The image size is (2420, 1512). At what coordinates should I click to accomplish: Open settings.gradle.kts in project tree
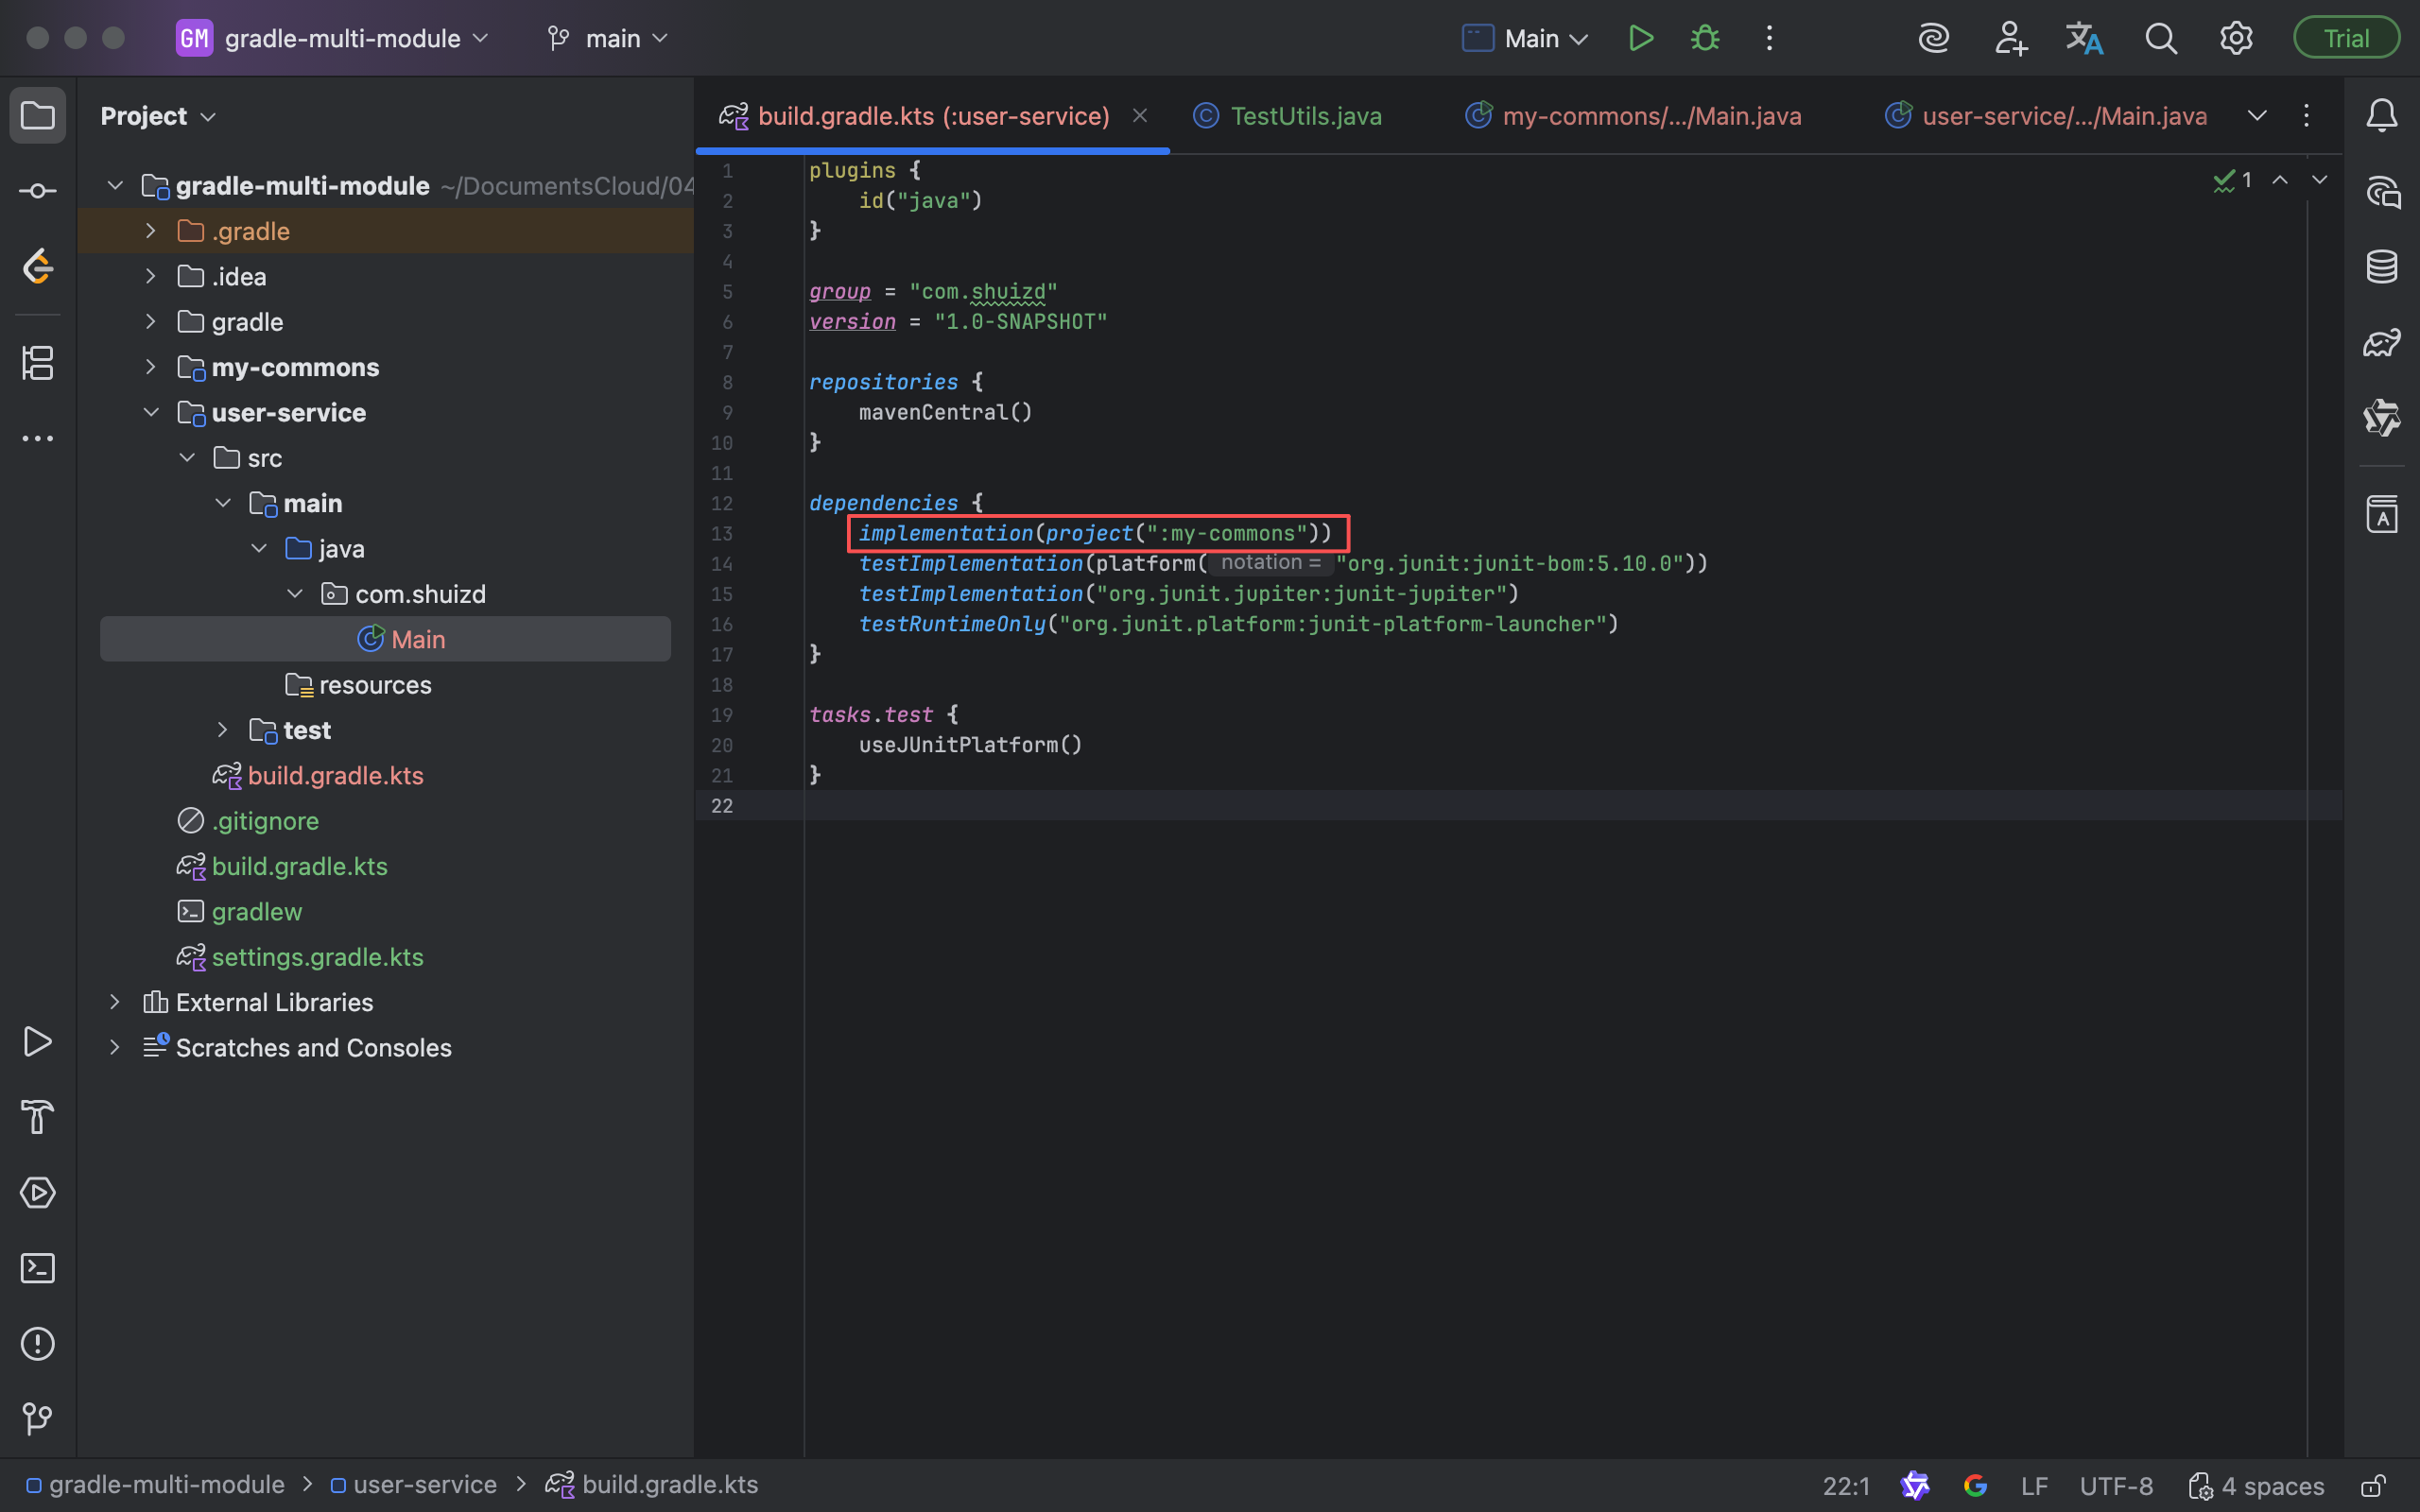(317, 957)
